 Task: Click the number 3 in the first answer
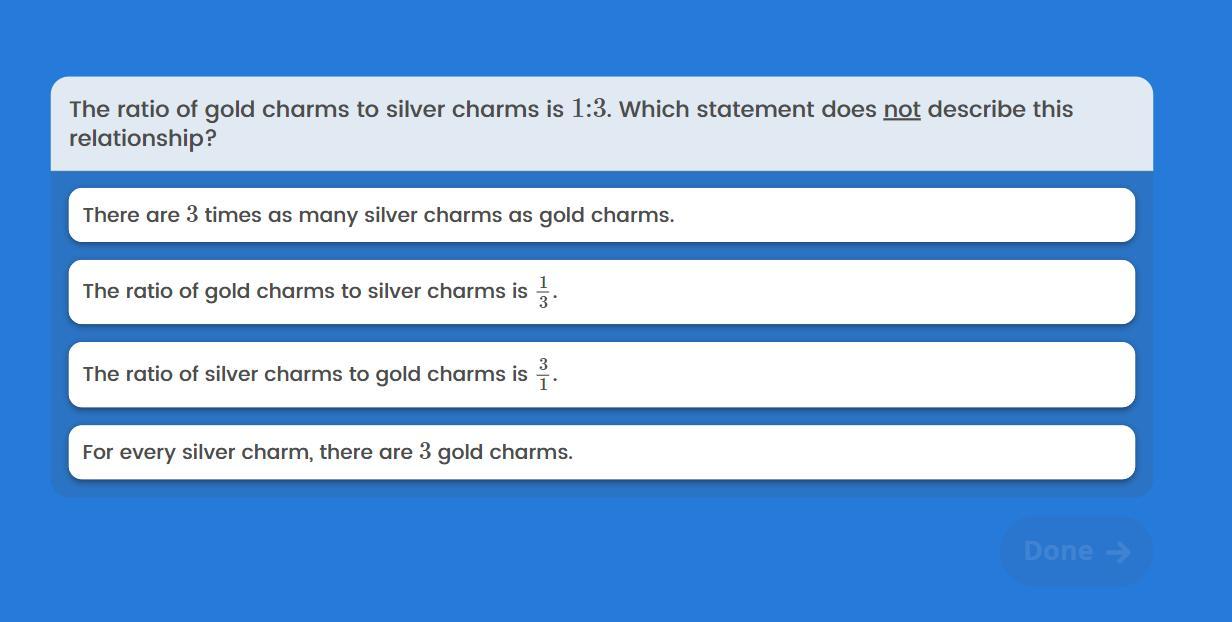192,215
